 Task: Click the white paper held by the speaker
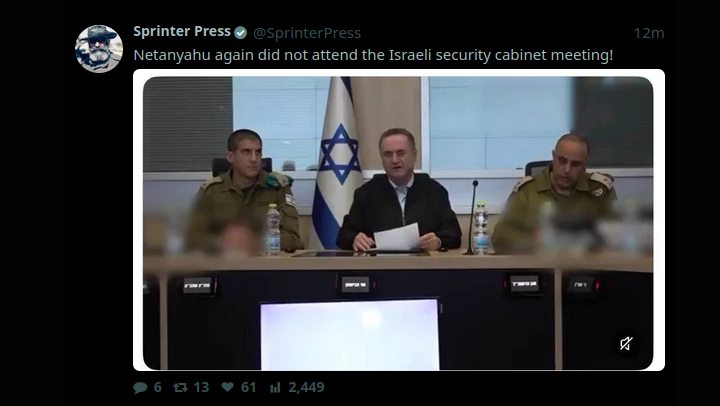coord(397,237)
